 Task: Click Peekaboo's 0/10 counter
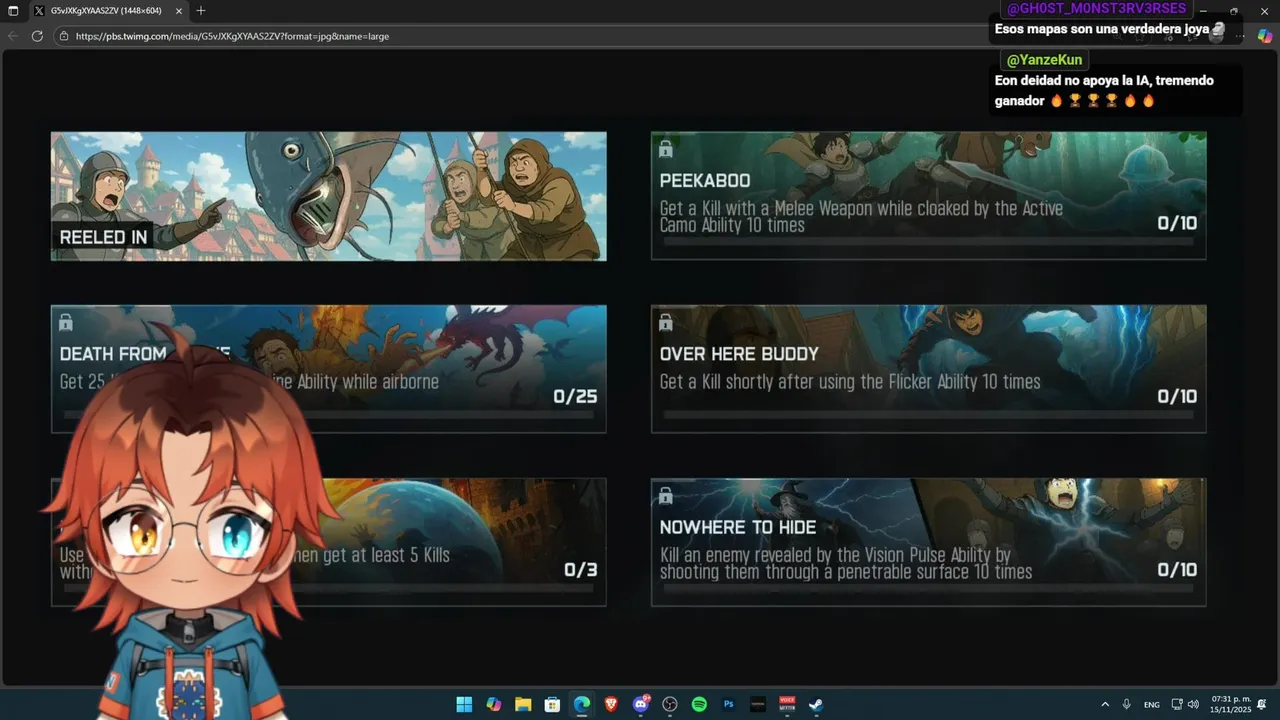[x=1177, y=224]
